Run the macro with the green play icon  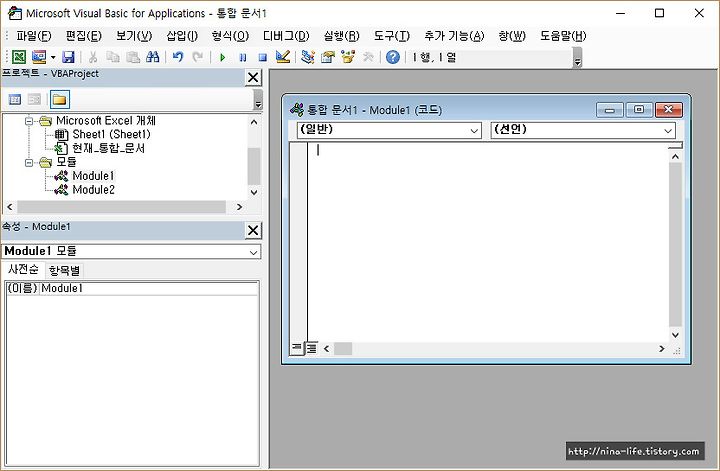click(x=223, y=57)
